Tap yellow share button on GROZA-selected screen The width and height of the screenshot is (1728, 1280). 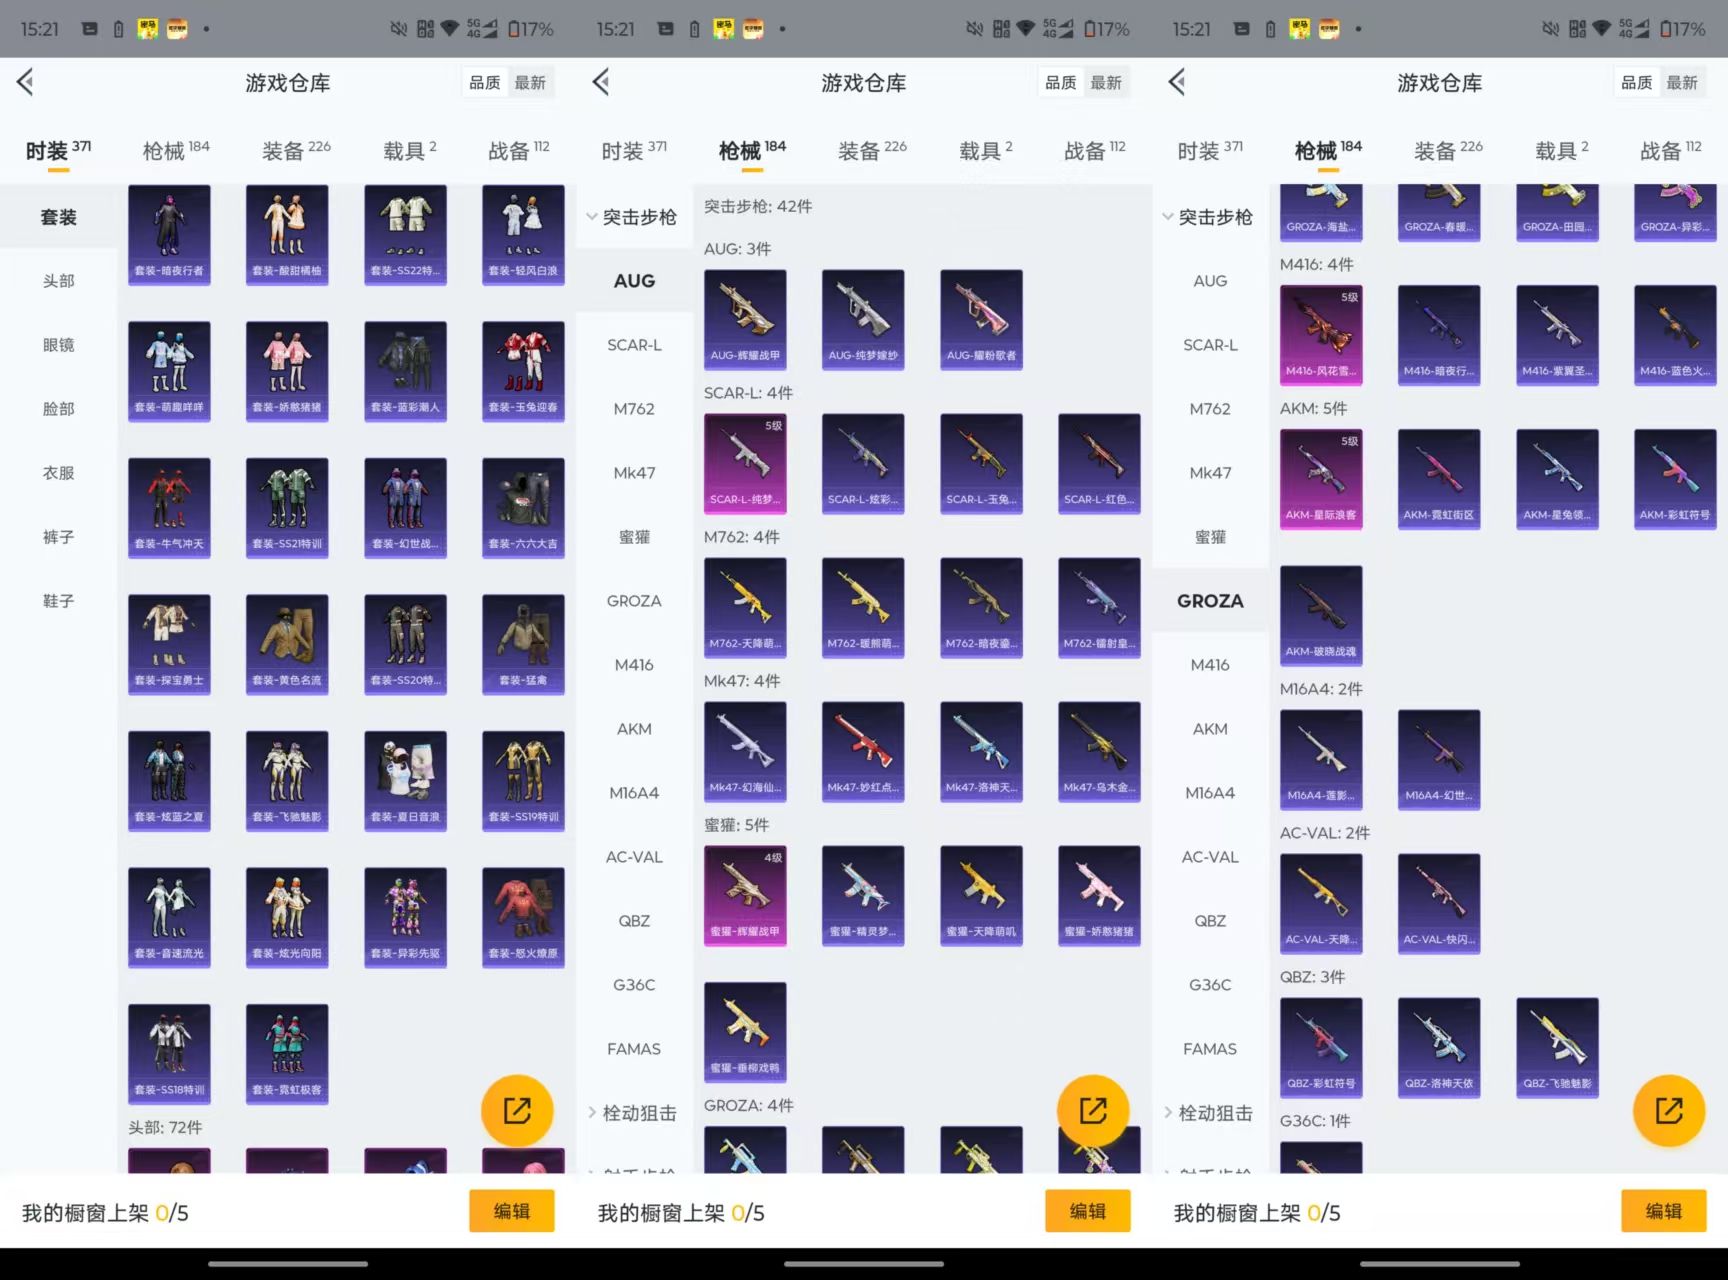[x=1668, y=1110]
